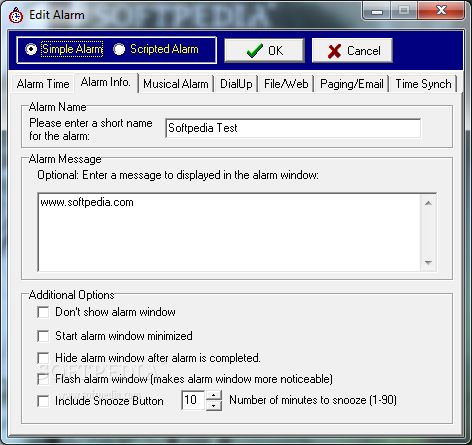Screen dimensions: 472x445
Task: Open the DialUp tab
Action: pyautogui.click(x=236, y=84)
